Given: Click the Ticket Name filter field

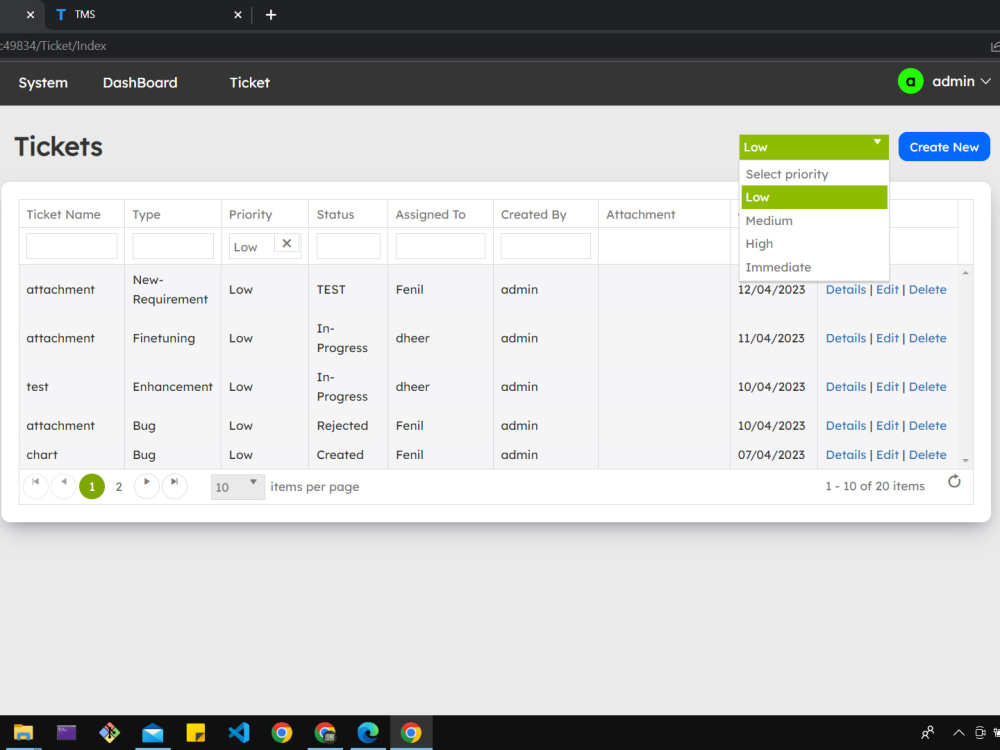Looking at the screenshot, I should coord(71,246).
